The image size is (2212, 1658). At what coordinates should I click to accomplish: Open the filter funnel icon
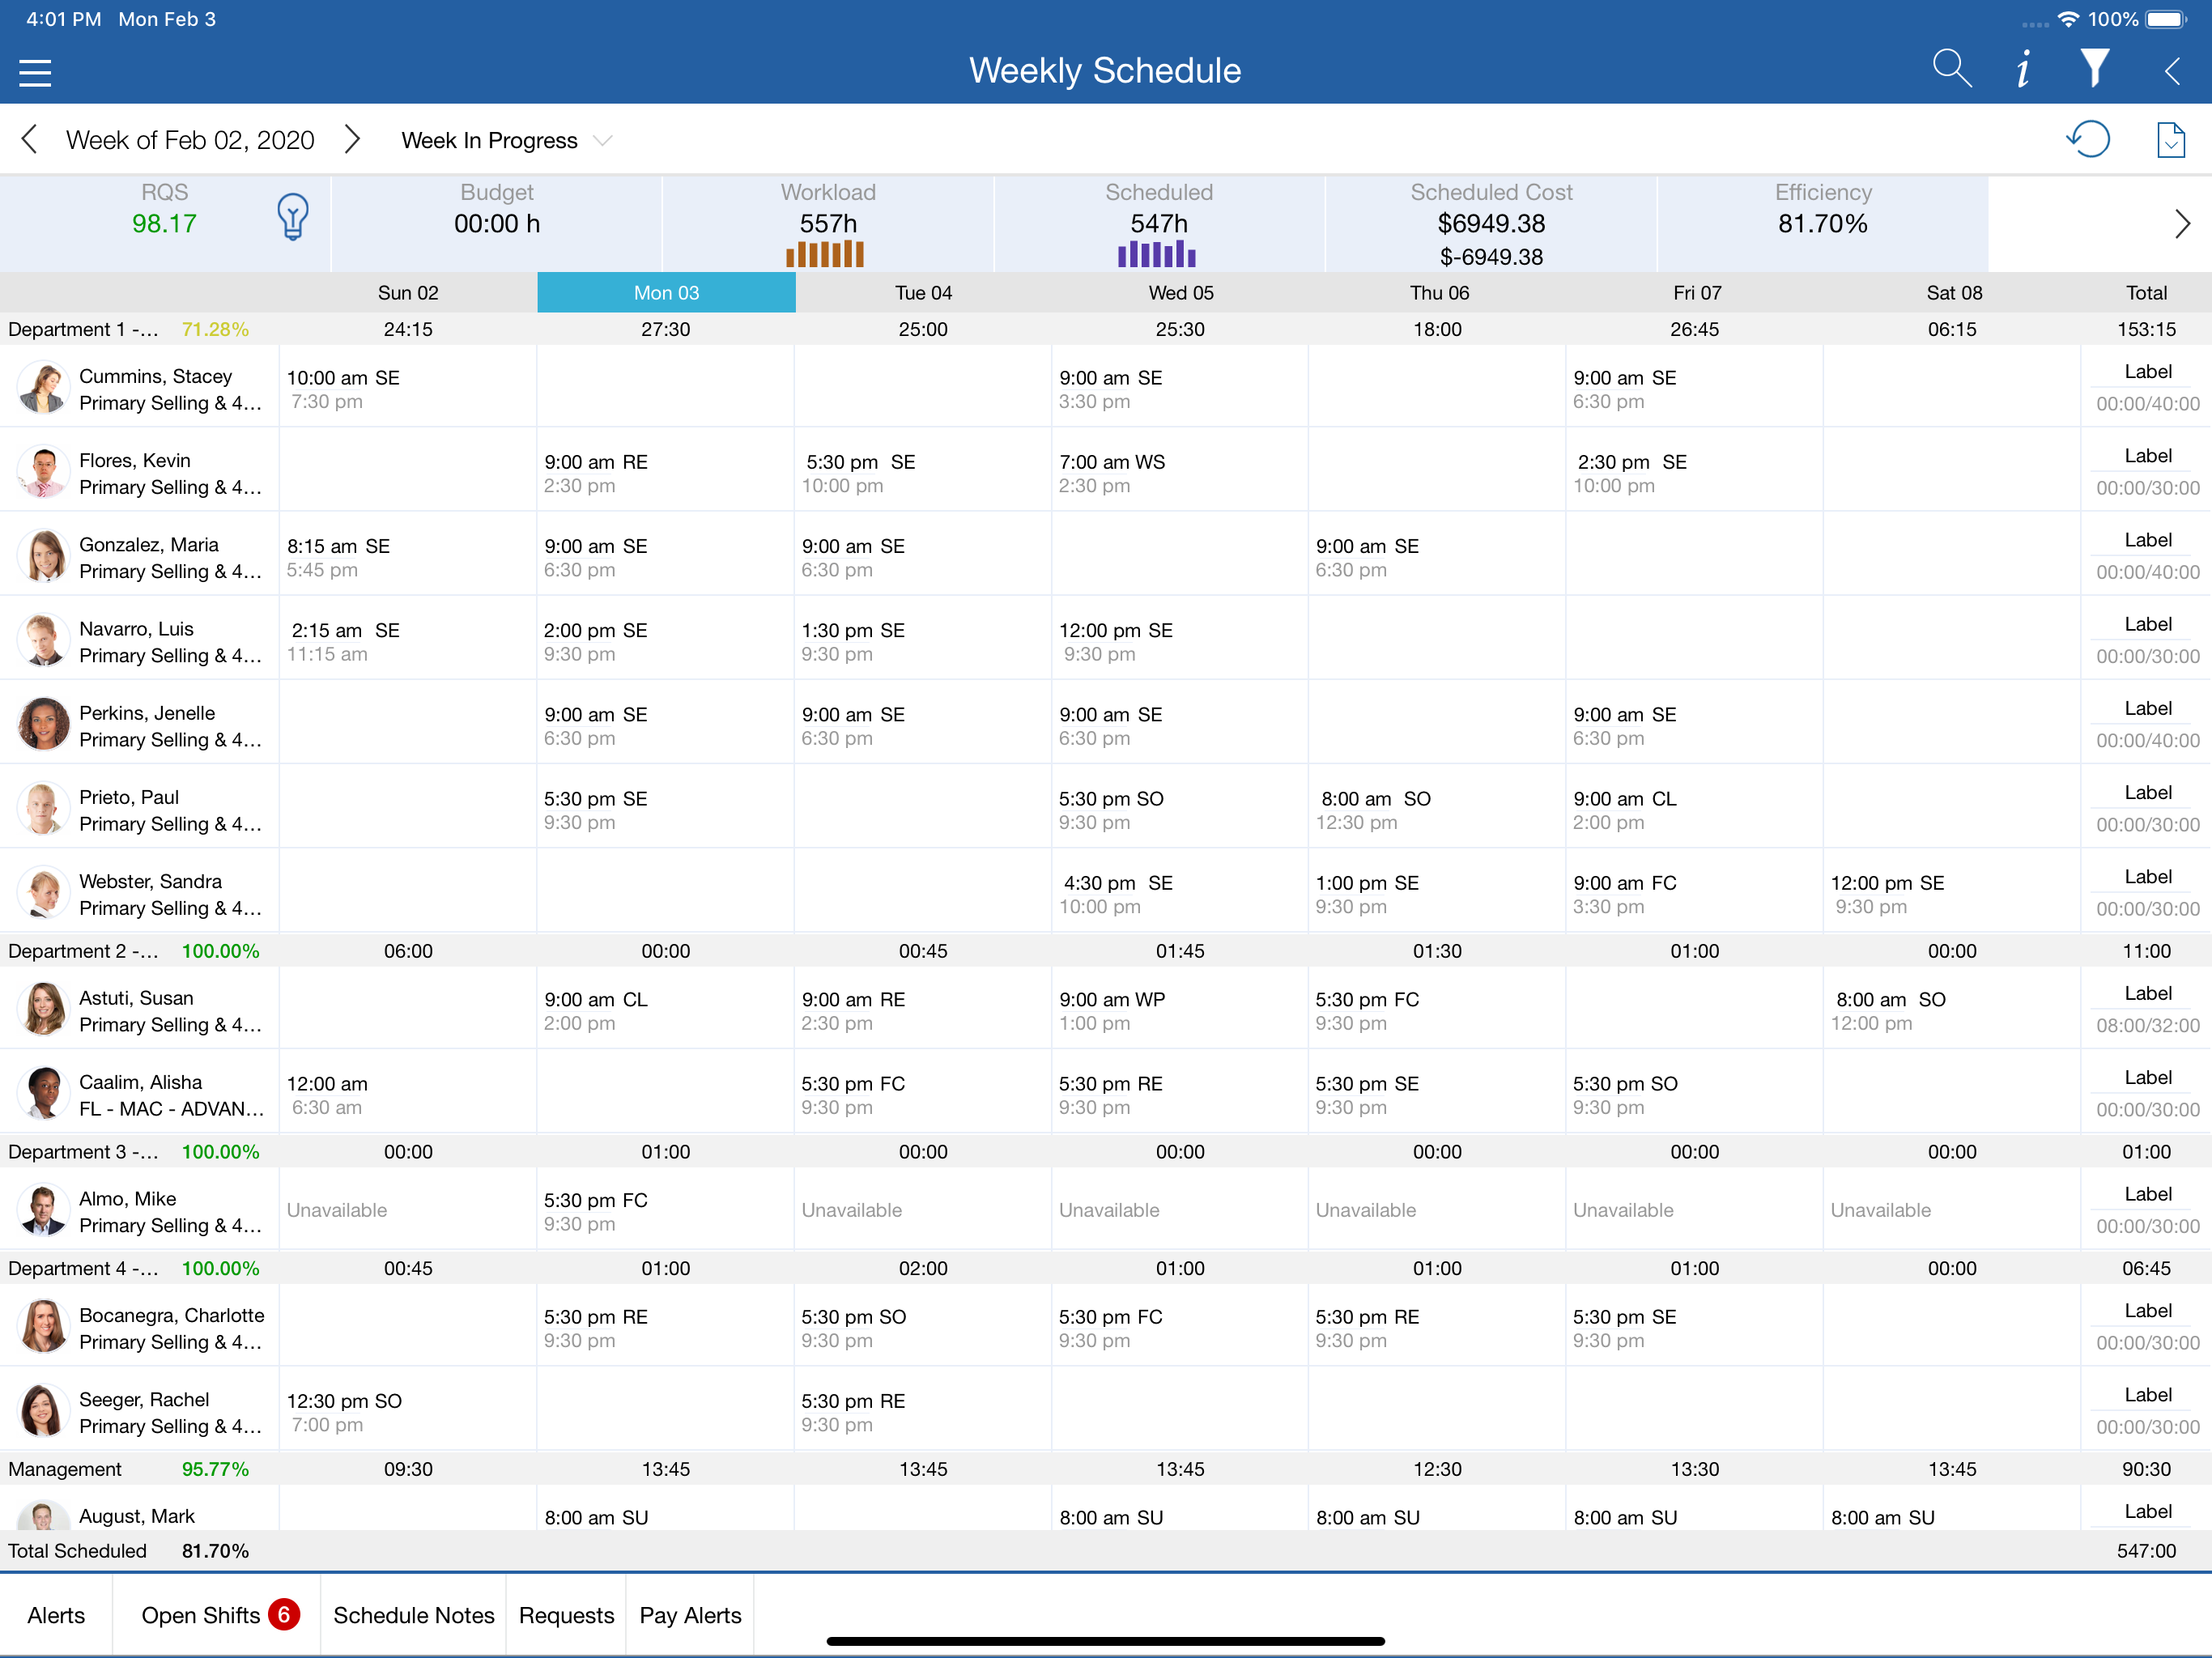pyautogui.click(x=2095, y=69)
